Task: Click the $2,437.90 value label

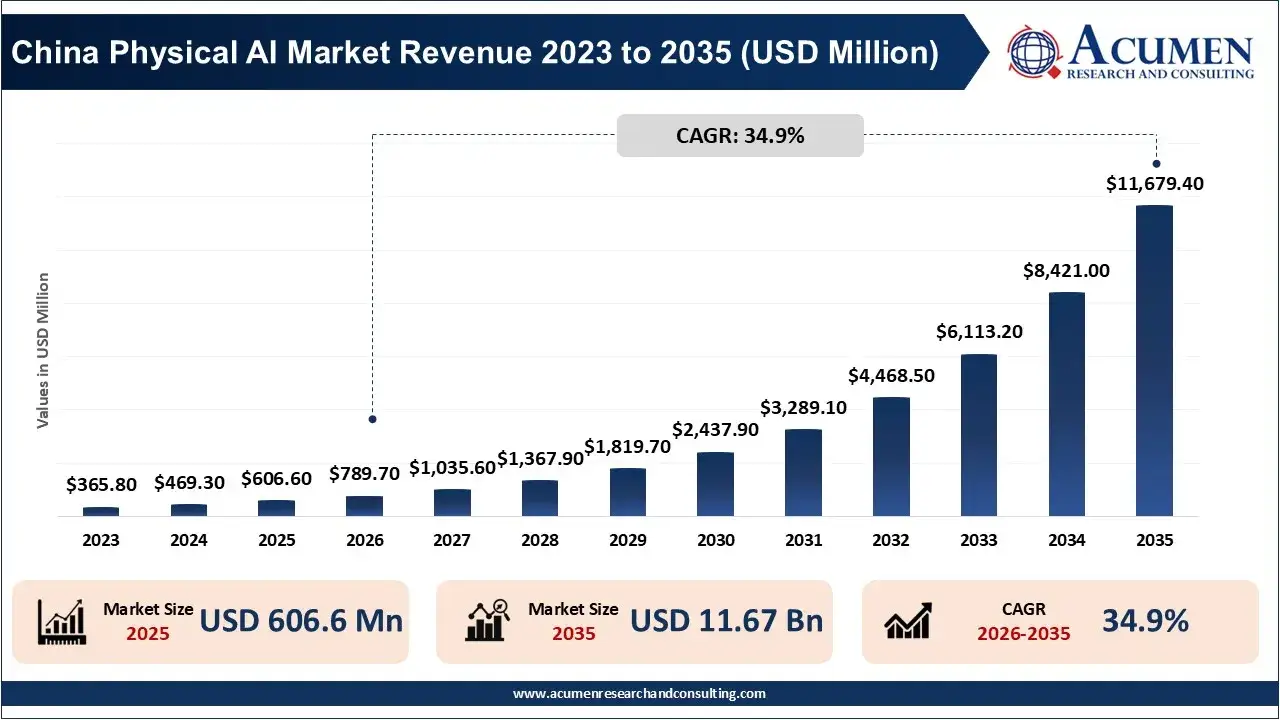Action: point(716,430)
